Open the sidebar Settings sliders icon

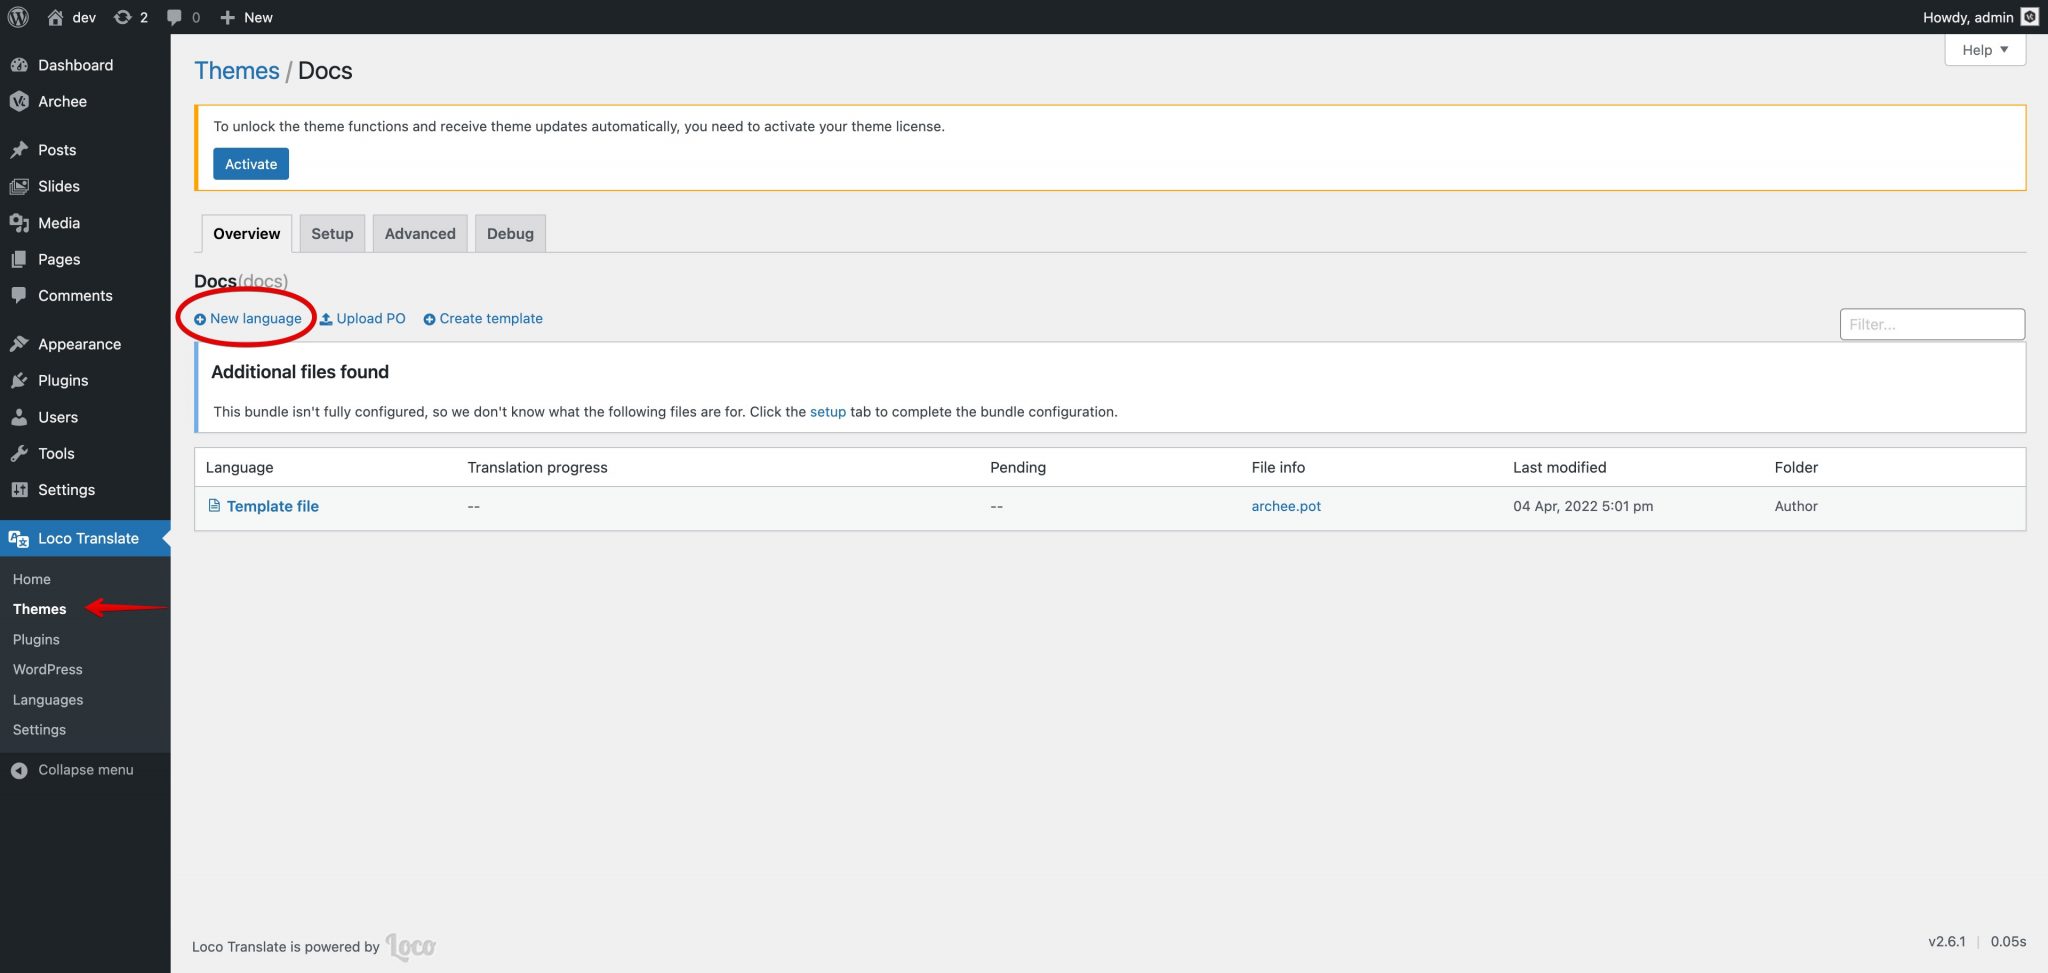(19, 490)
